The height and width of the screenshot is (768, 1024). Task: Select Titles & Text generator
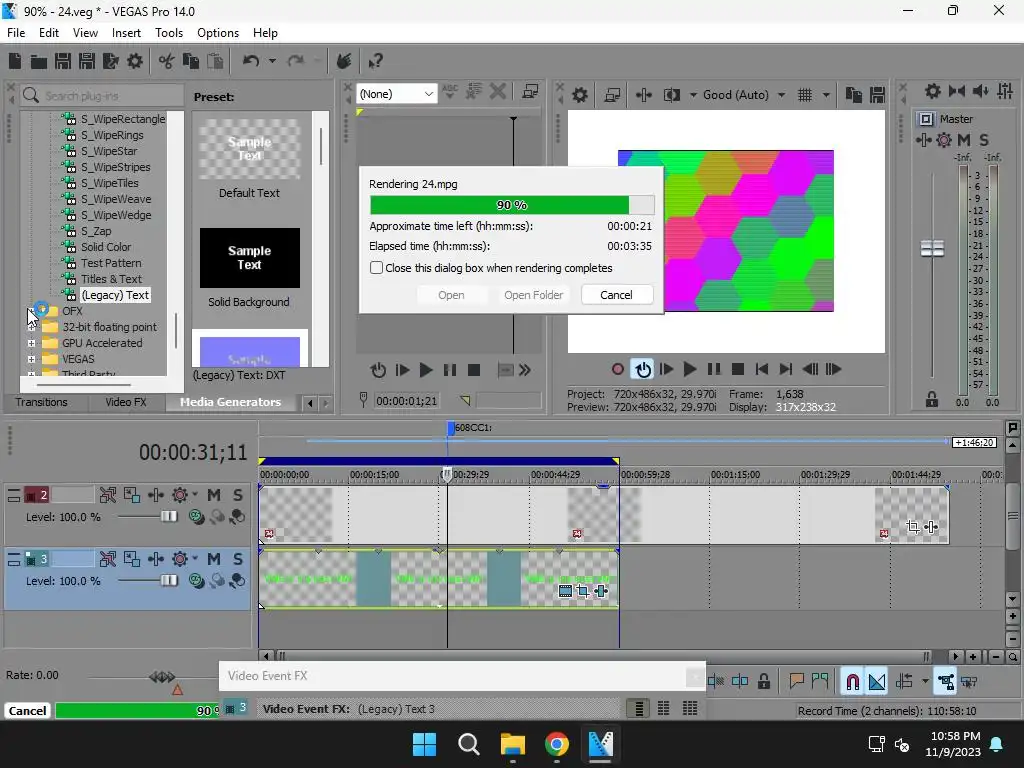click(x=111, y=279)
